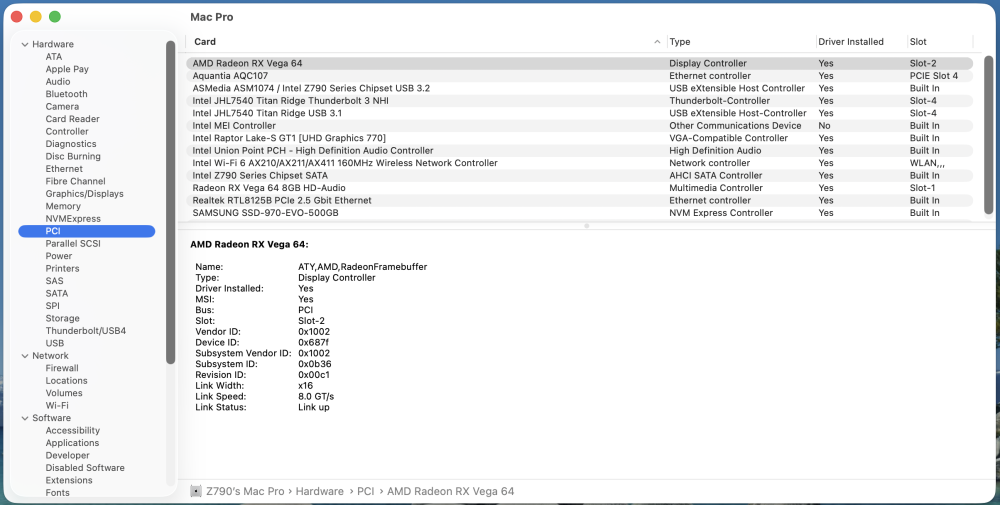Select Controller in the sidebar
Image resolution: width=1000 pixels, height=505 pixels.
67,131
